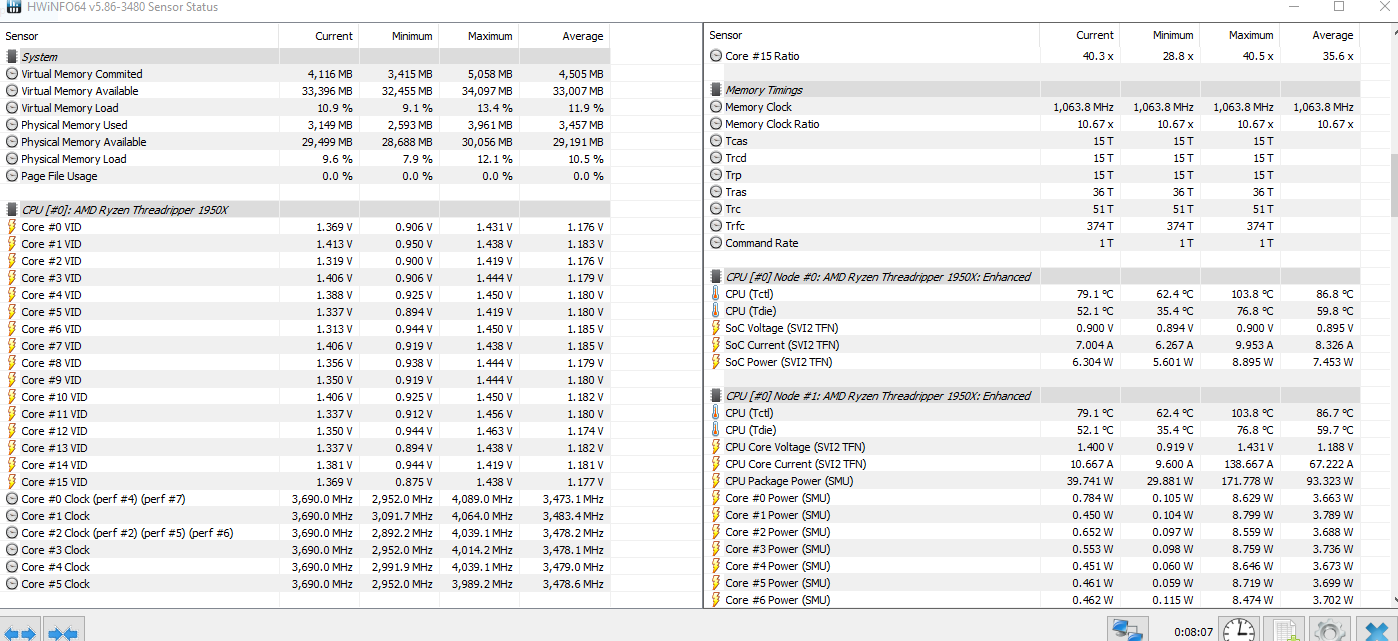The image size is (1398, 641).
Task: Click the lightning bolt icon beside Core #0 VID
Action: click(12, 227)
